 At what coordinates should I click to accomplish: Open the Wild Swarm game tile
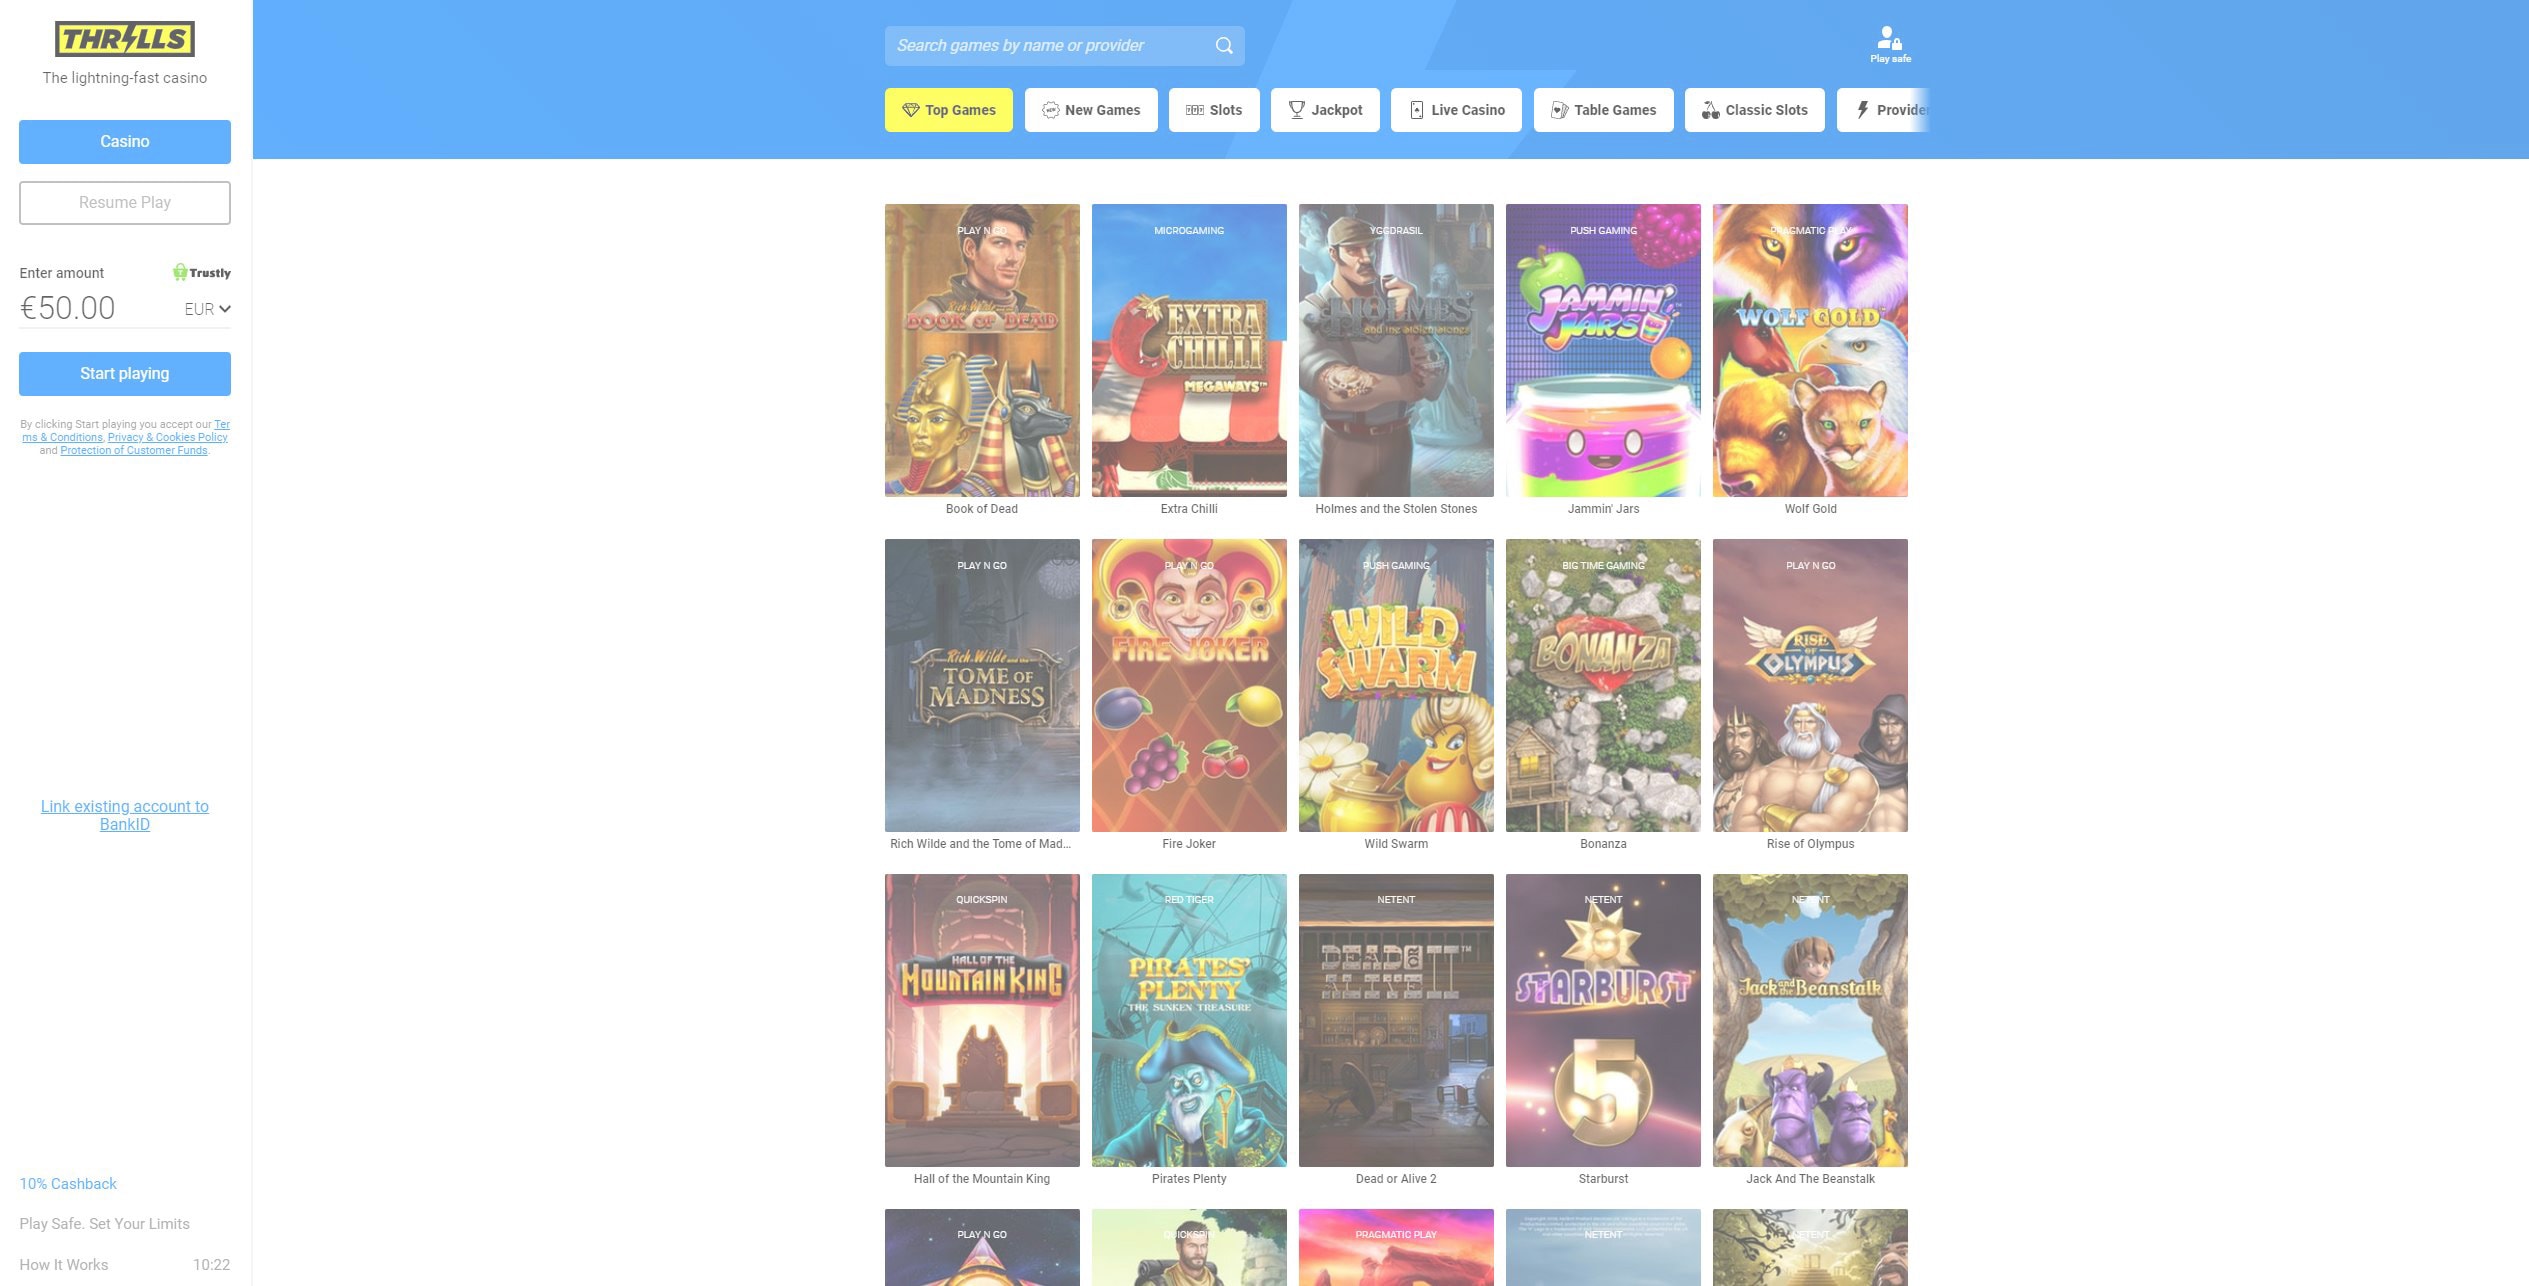coord(1396,685)
